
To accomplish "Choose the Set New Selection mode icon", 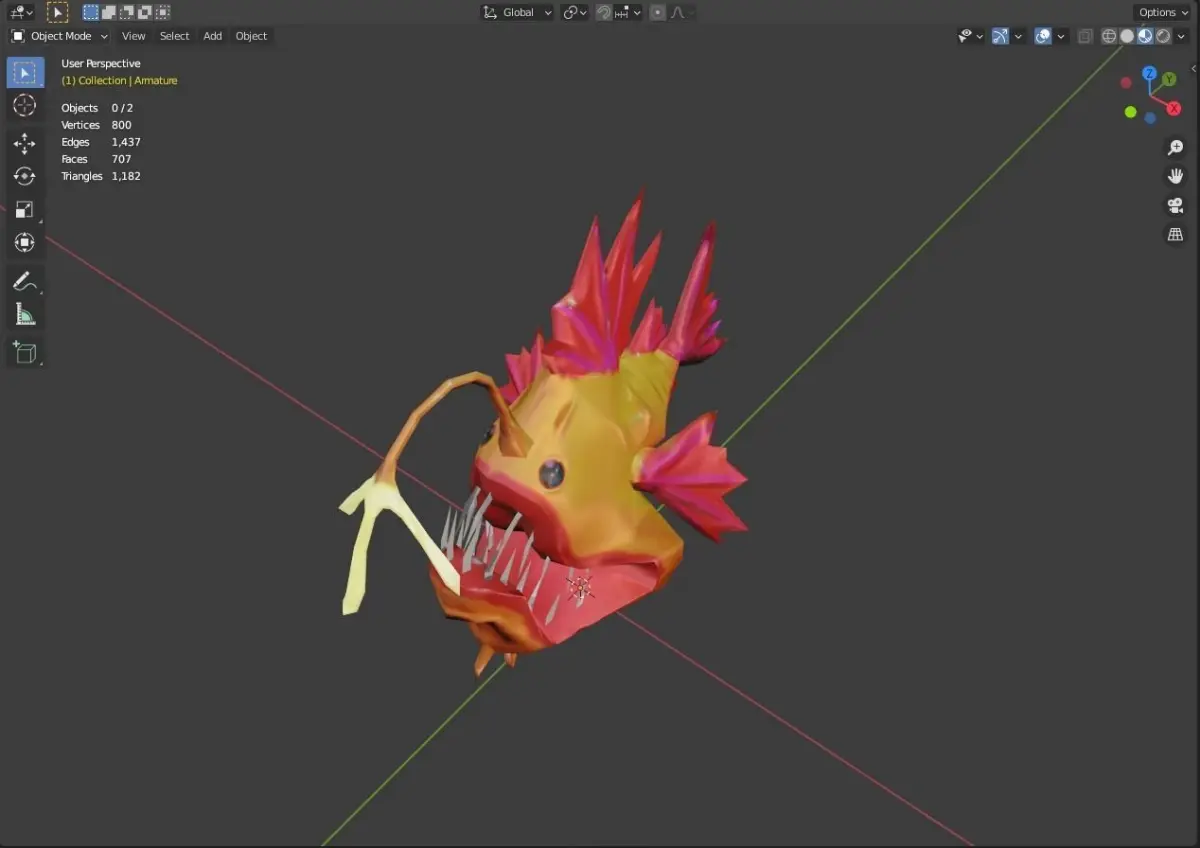I will pyautogui.click(x=91, y=12).
